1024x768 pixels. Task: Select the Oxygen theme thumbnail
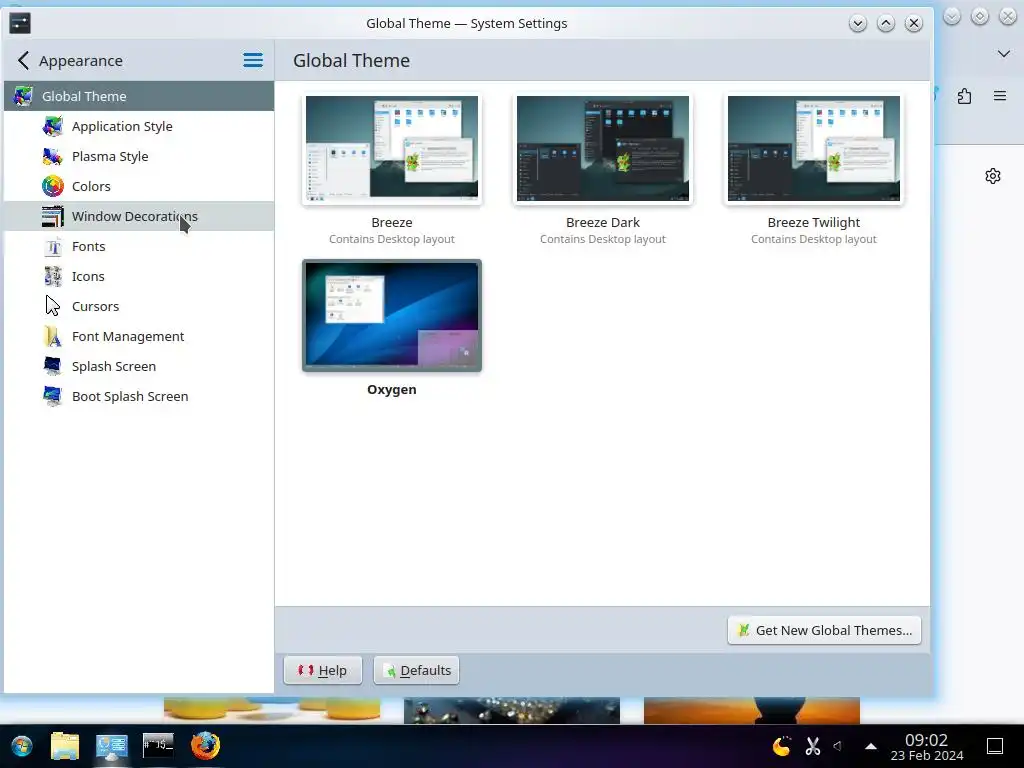click(x=392, y=315)
